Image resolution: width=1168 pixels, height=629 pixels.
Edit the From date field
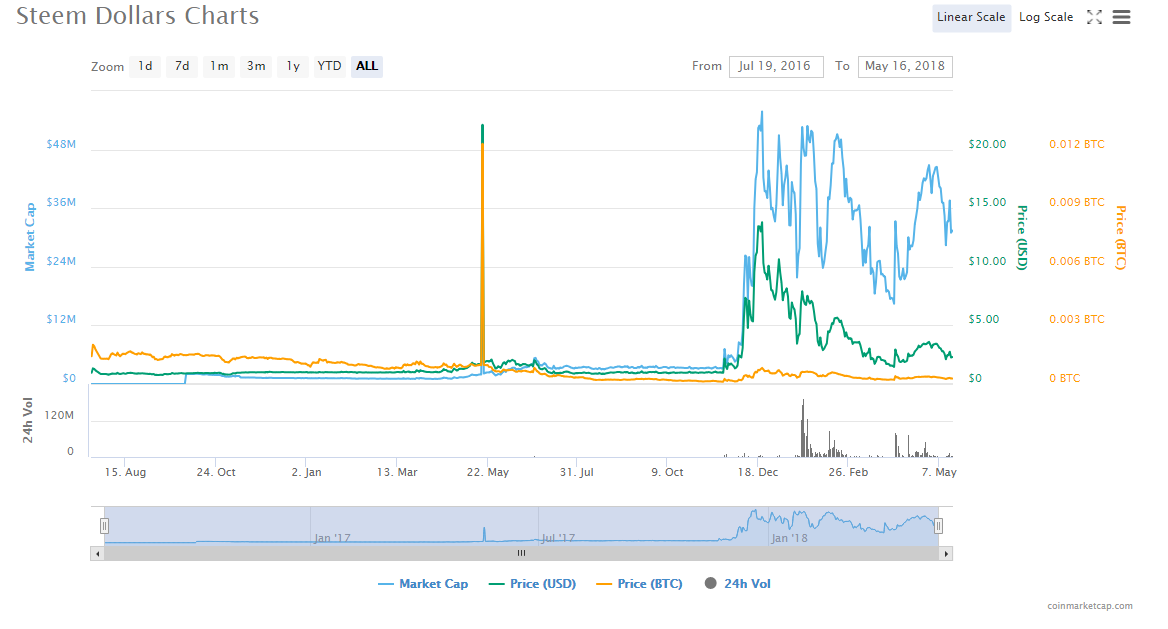point(775,66)
